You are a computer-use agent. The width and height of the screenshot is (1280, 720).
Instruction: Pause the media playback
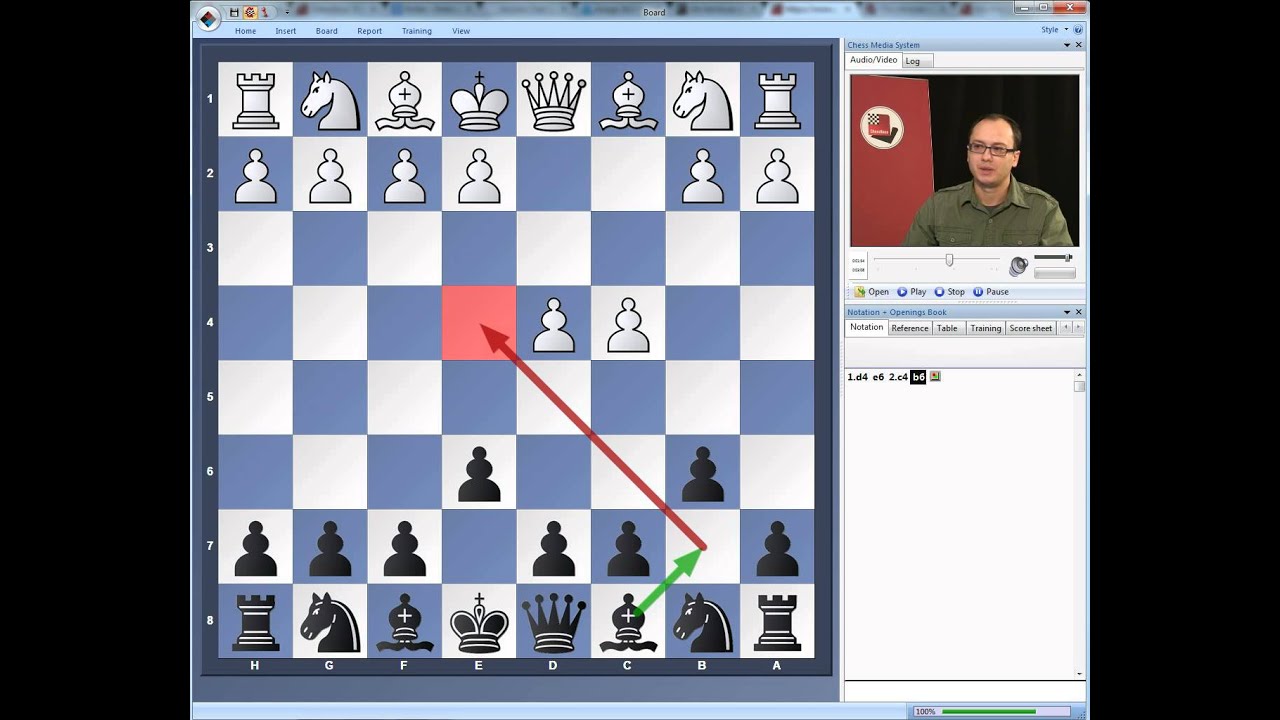pyautogui.click(x=991, y=292)
